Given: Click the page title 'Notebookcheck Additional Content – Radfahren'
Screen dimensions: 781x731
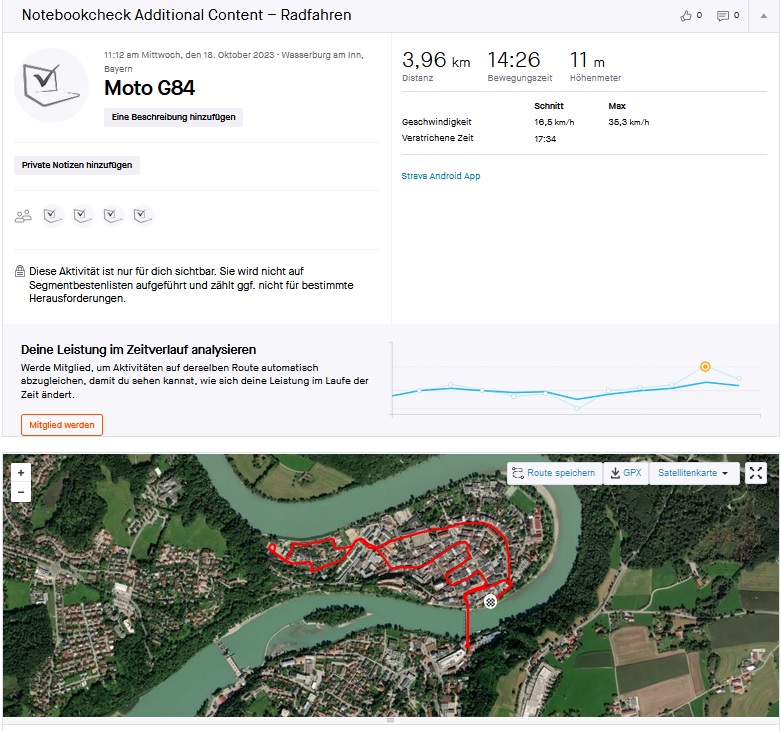Looking at the screenshot, I should point(187,15).
